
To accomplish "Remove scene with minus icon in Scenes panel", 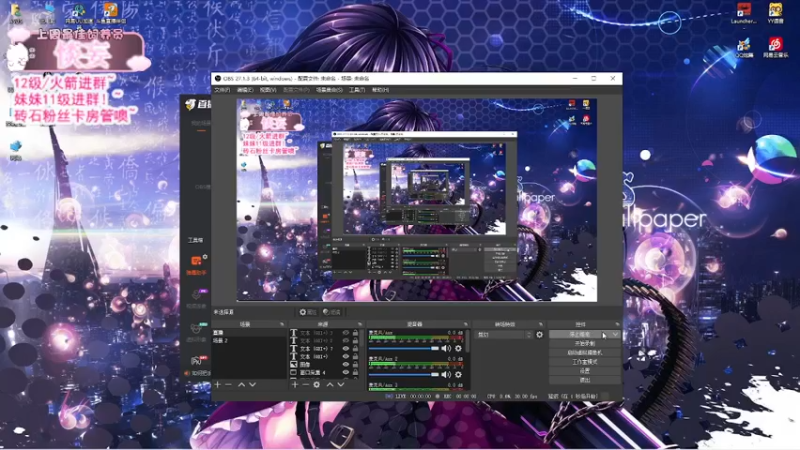I will tap(229, 384).
